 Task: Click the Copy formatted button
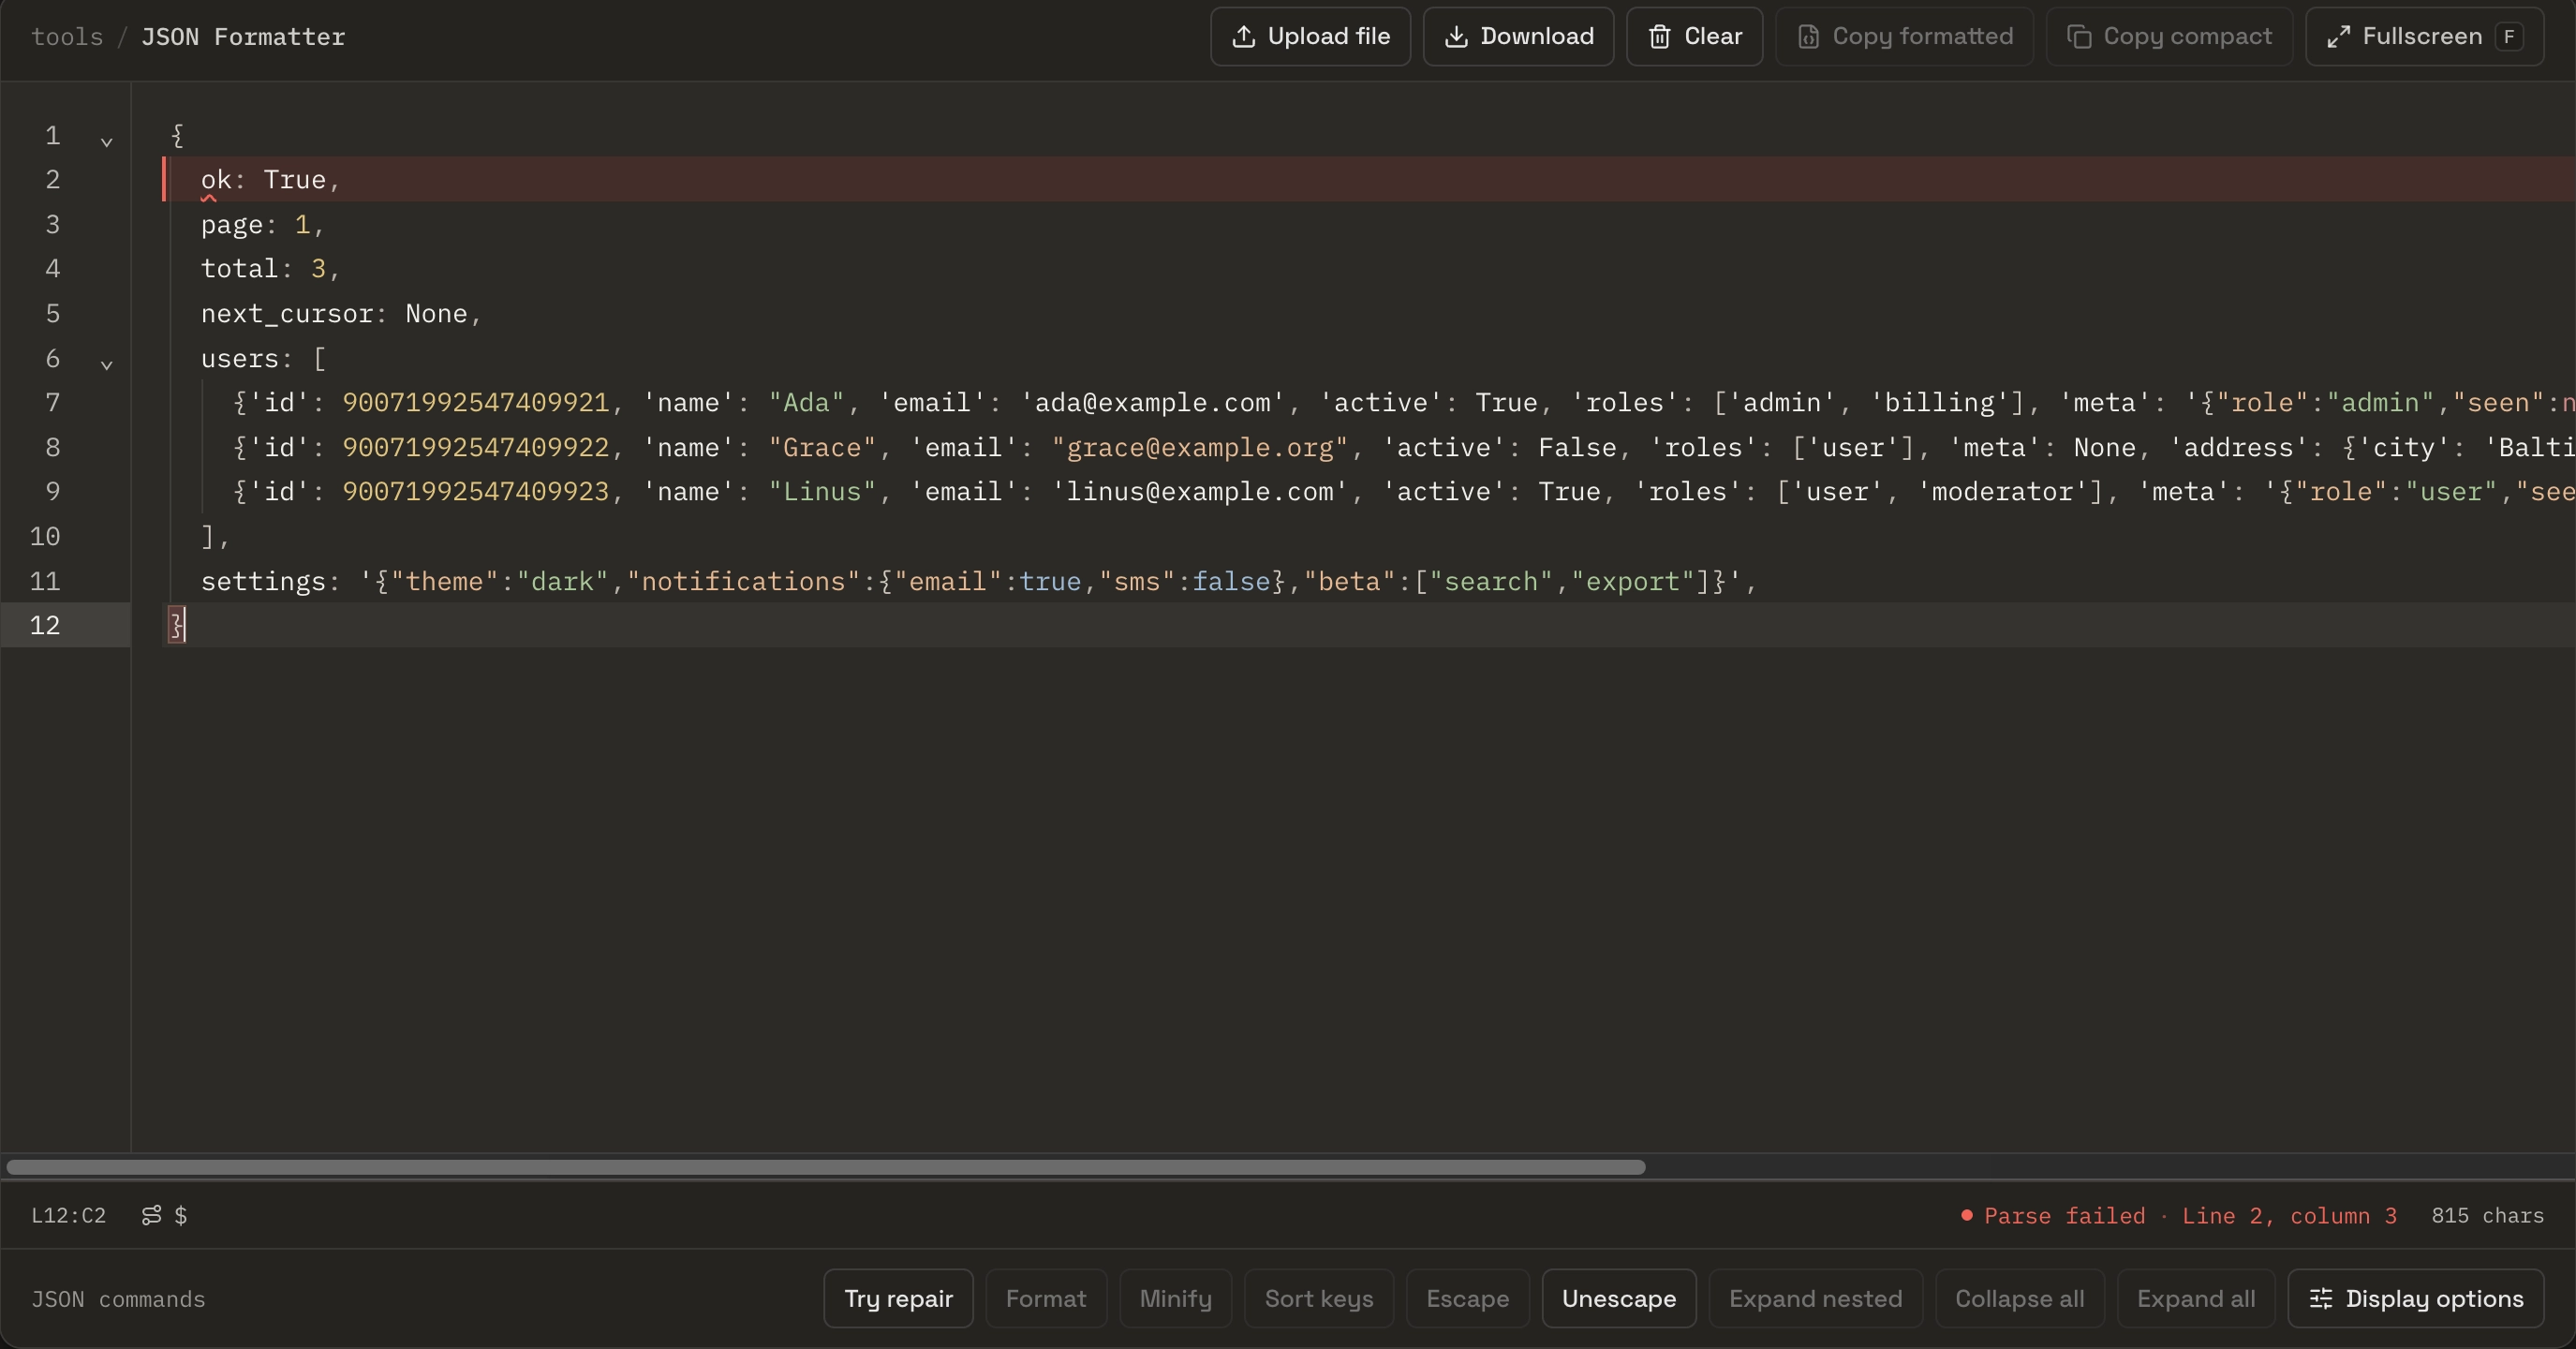pos(1904,37)
